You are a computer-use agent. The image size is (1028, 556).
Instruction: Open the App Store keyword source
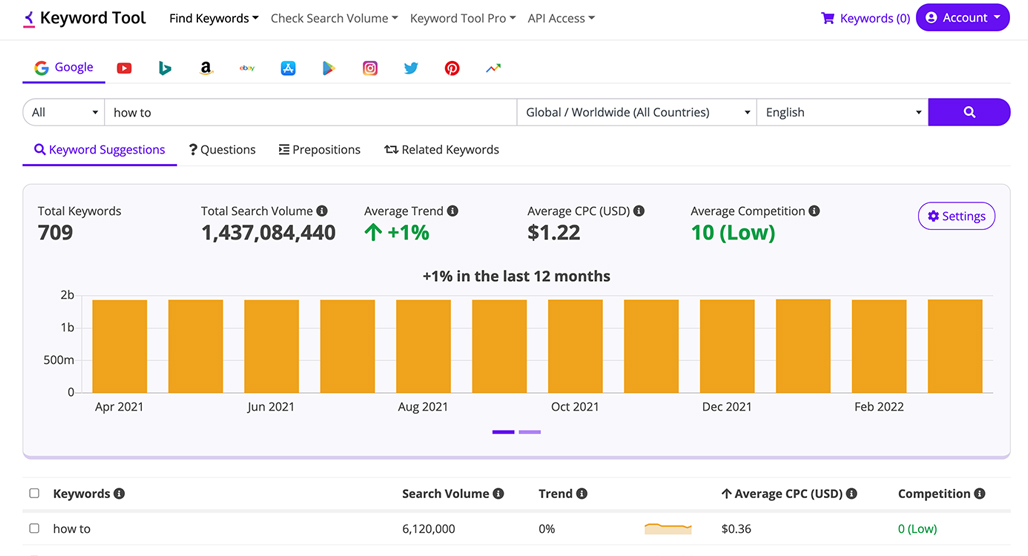[288, 68]
